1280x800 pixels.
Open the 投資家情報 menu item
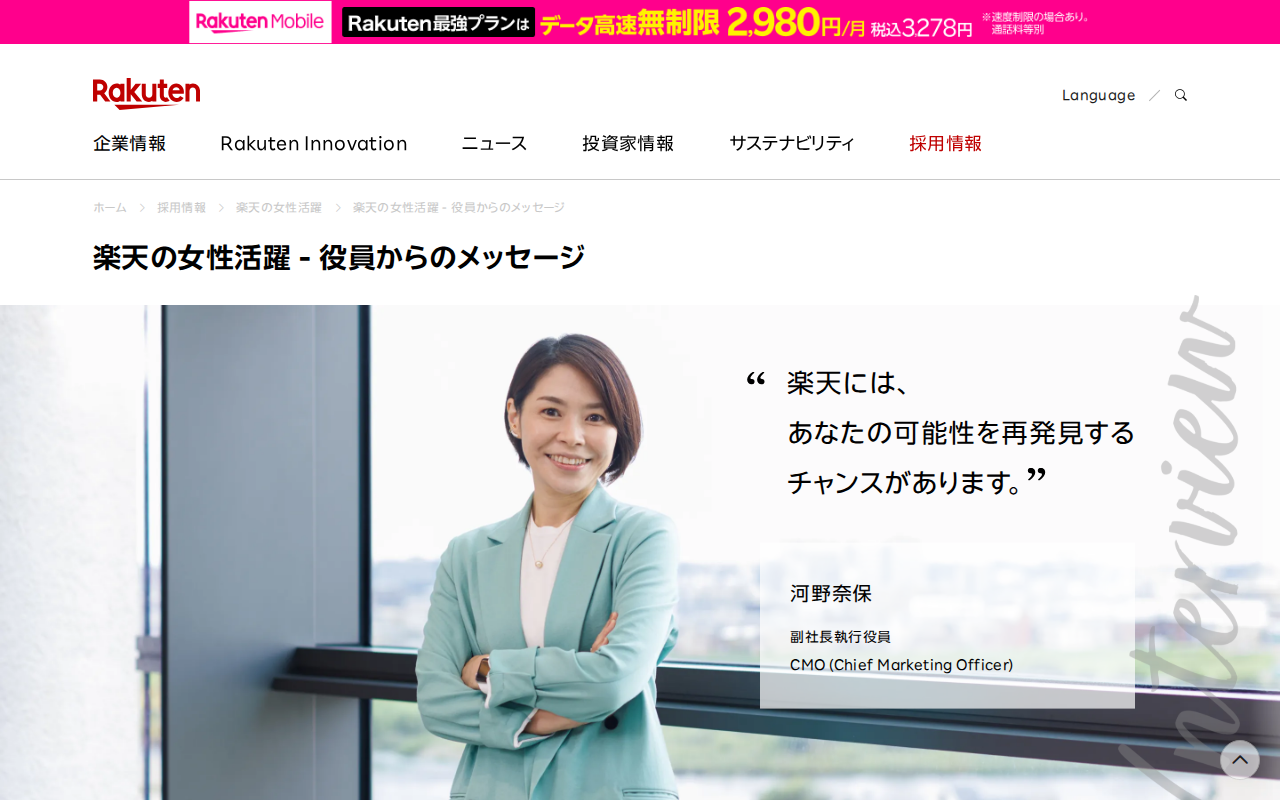pyautogui.click(x=628, y=143)
